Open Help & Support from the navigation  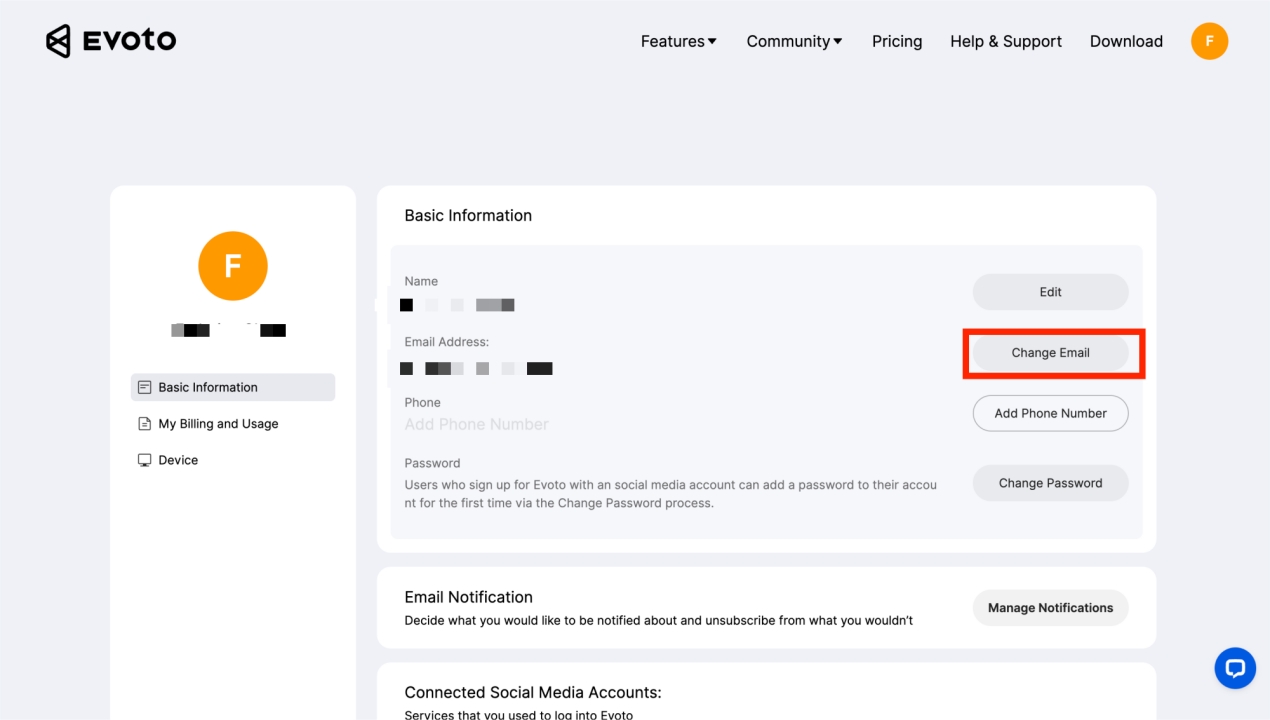[1006, 41]
